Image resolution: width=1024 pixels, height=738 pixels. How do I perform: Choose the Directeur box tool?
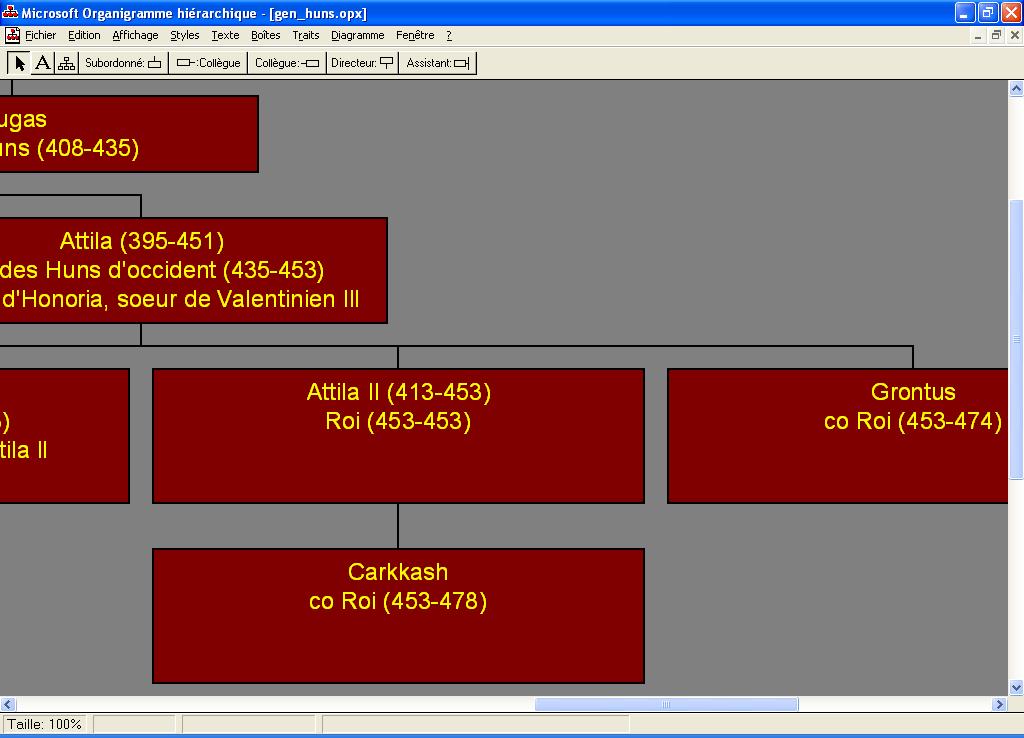[362, 63]
